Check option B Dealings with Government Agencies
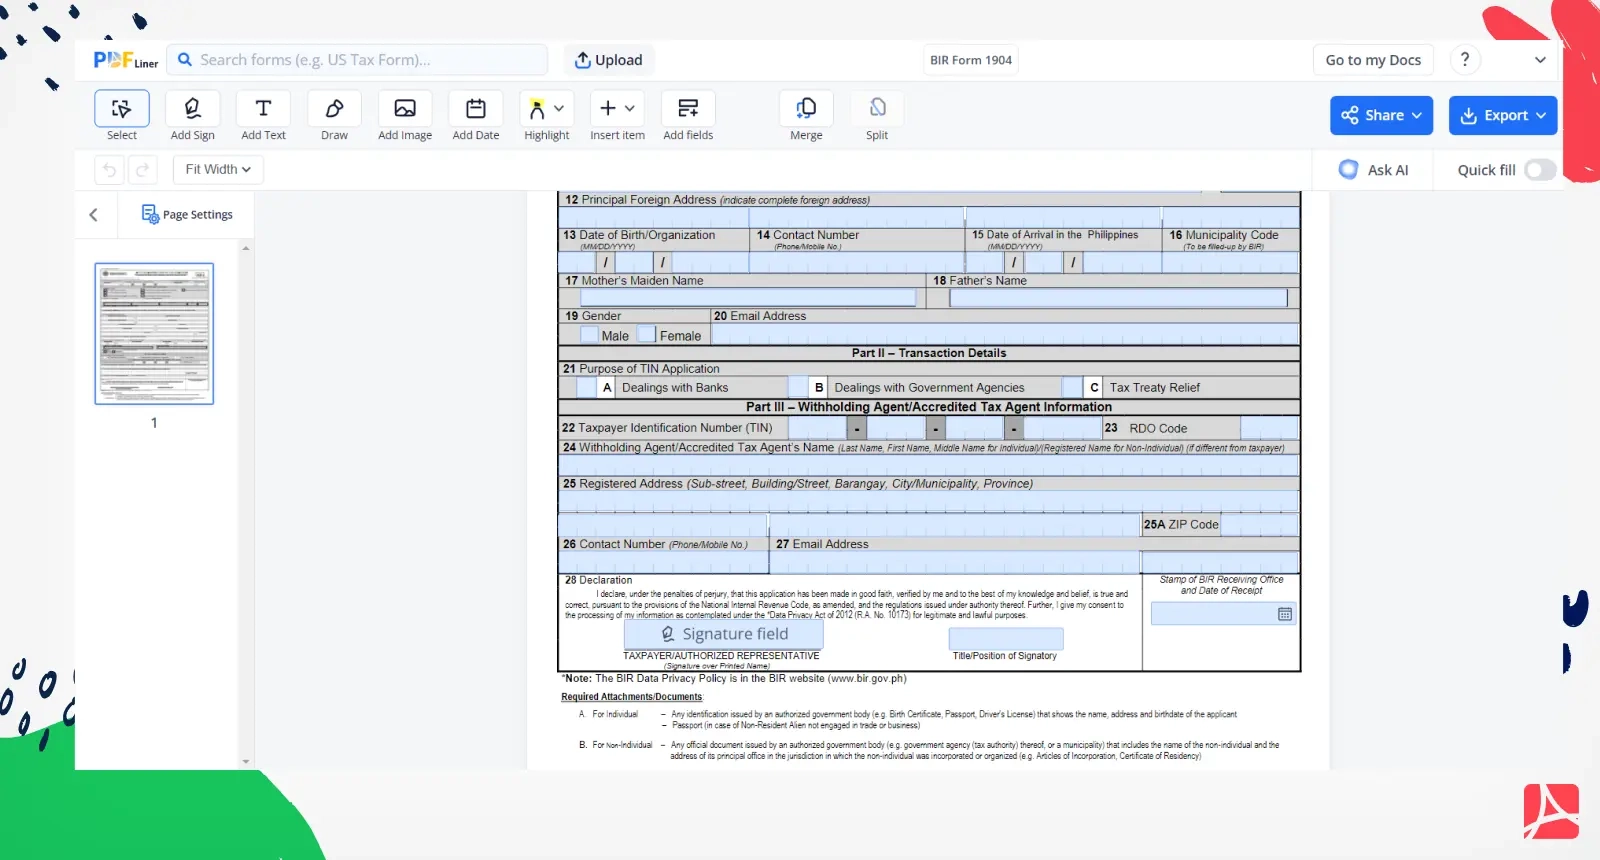Viewport: 1600px width, 860px height. point(798,387)
